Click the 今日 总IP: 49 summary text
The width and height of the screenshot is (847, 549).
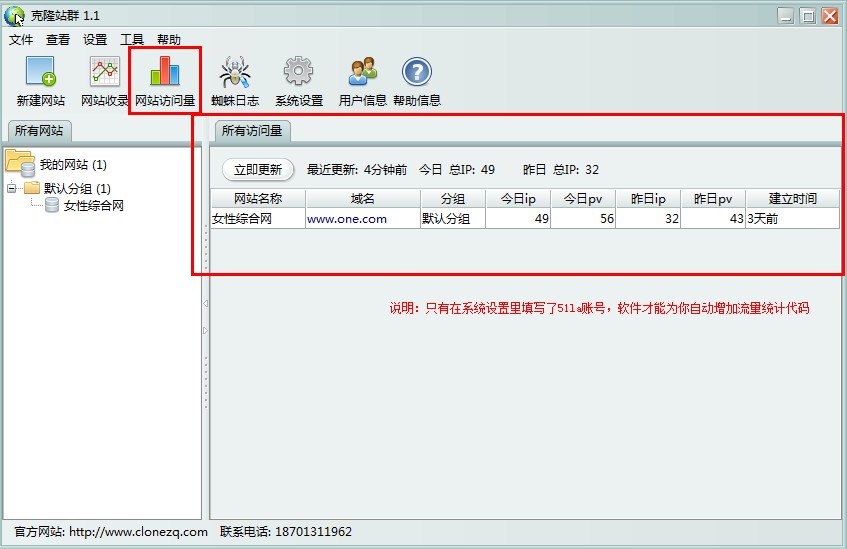457,170
